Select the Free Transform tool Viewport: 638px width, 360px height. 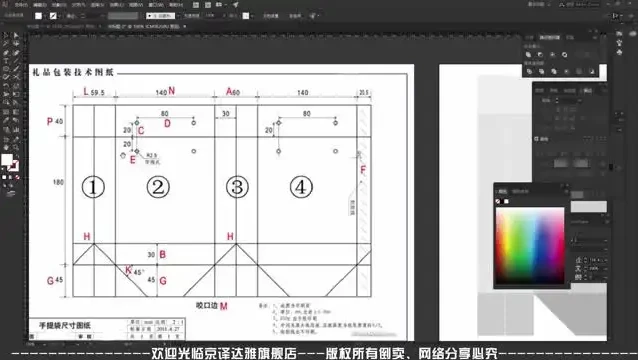16,94
